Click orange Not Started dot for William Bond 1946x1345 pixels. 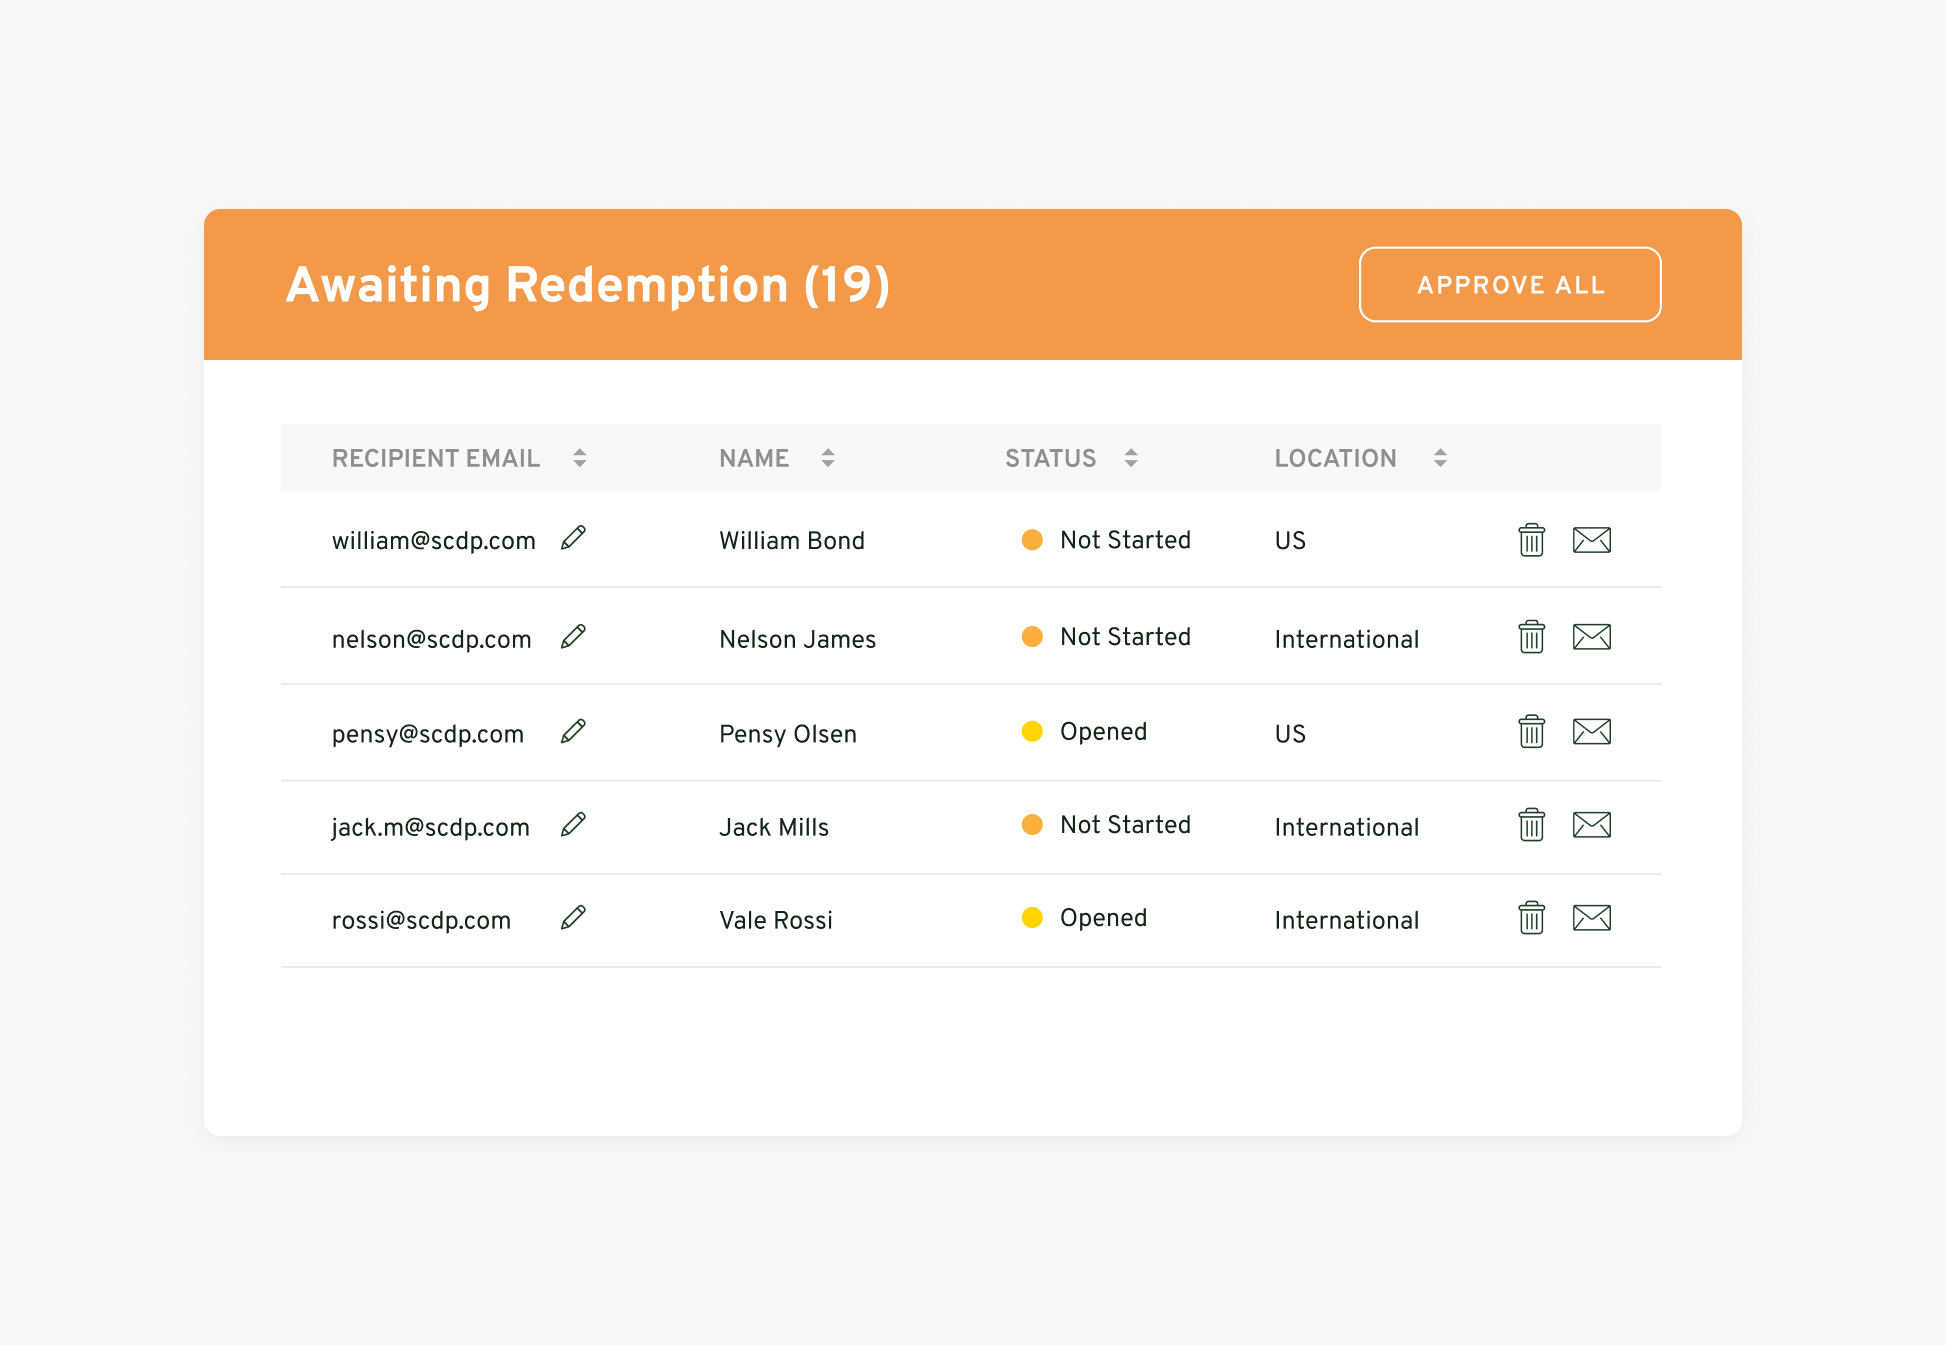pos(1032,540)
